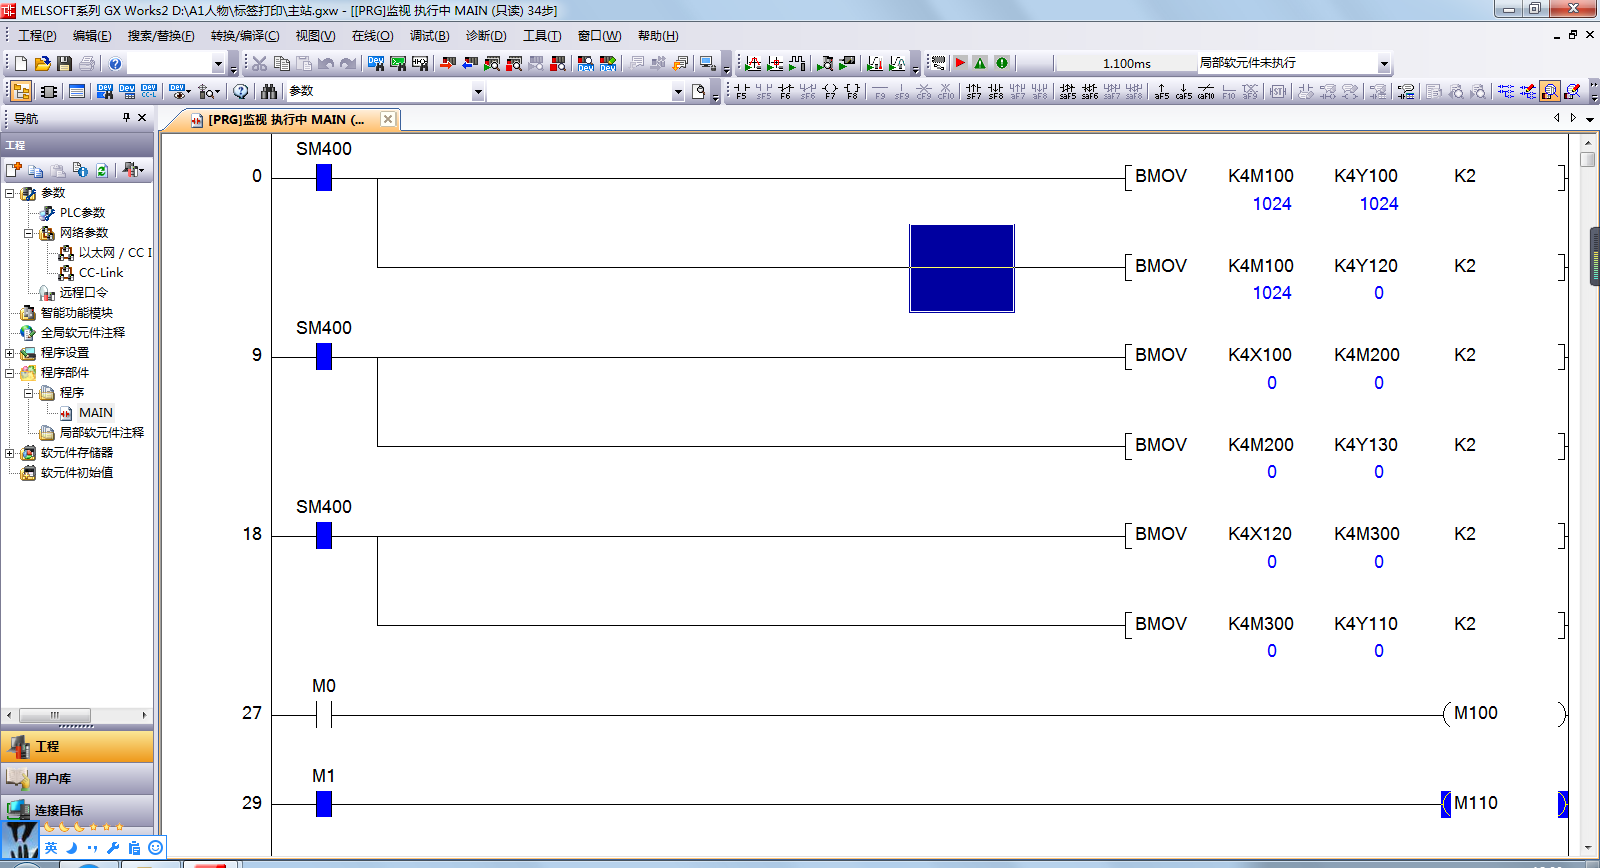The height and width of the screenshot is (868, 1600).
Task: Click the binoculars find device icon
Action: [268, 91]
